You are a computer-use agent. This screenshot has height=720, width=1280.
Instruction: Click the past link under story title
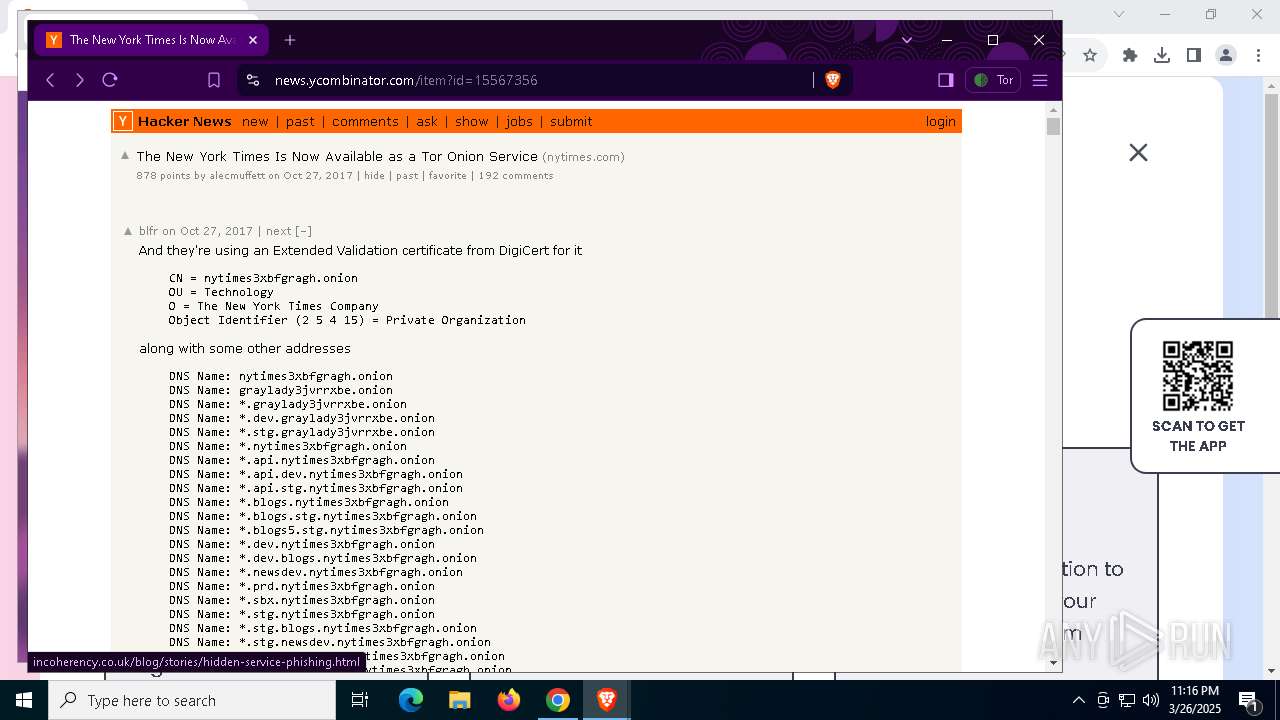407,176
